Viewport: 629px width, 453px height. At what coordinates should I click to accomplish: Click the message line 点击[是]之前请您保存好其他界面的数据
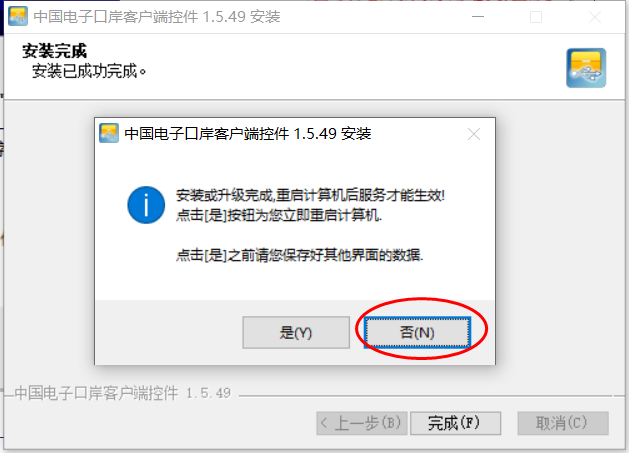coord(300,255)
